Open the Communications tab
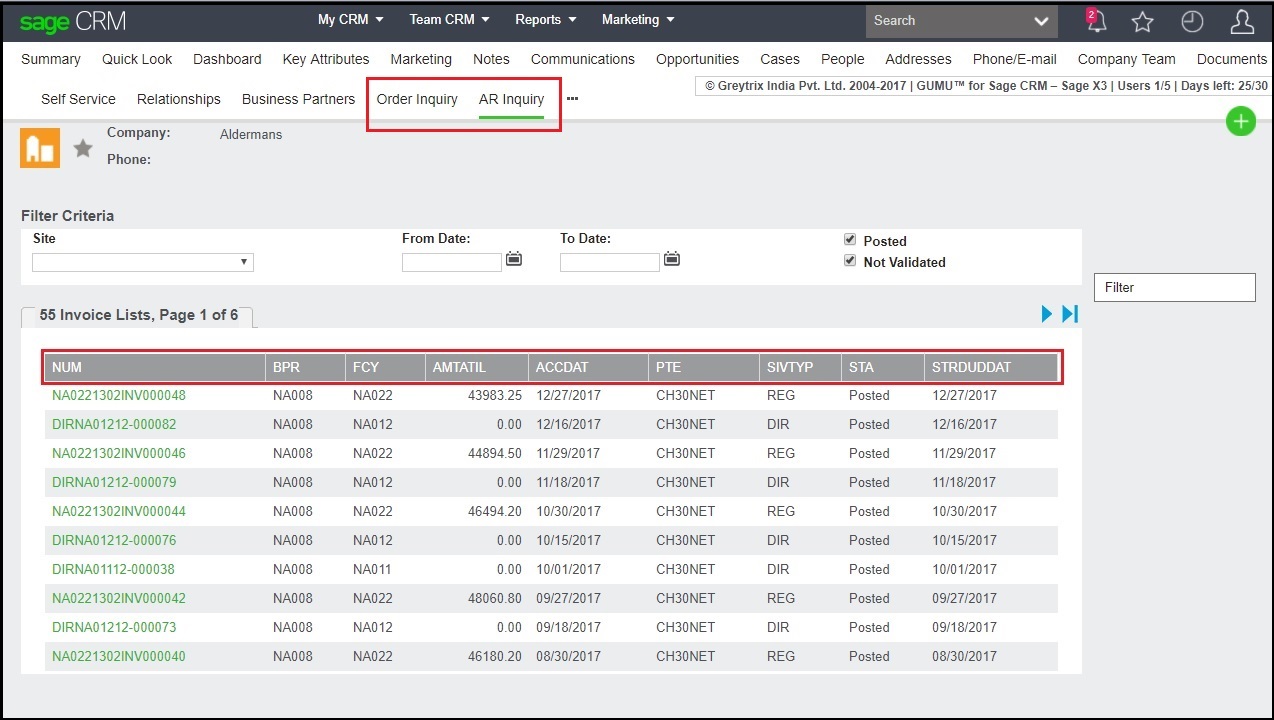Viewport: 1274px width, 720px height. [x=583, y=59]
